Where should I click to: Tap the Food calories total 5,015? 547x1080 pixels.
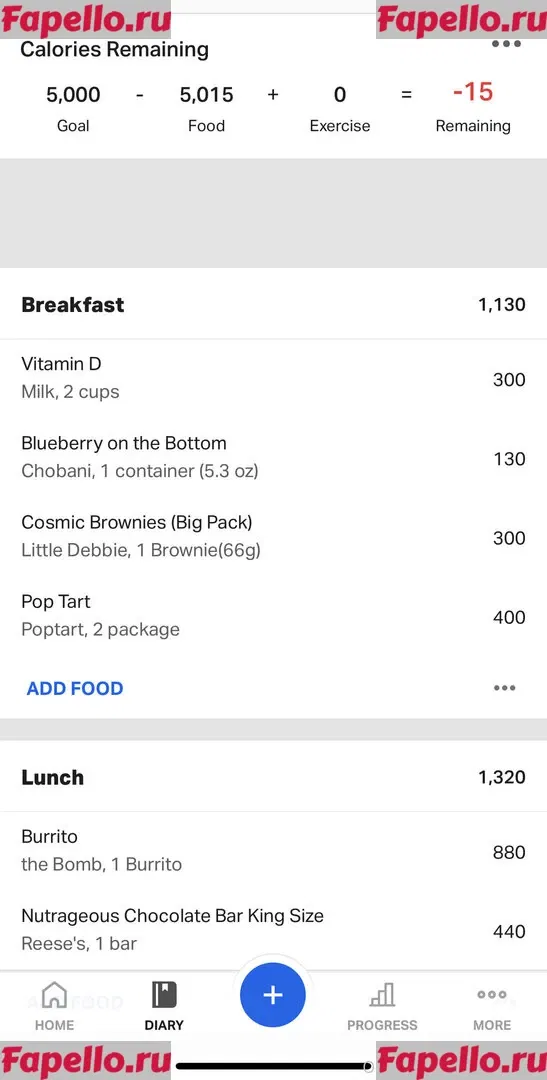click(207, 94)
